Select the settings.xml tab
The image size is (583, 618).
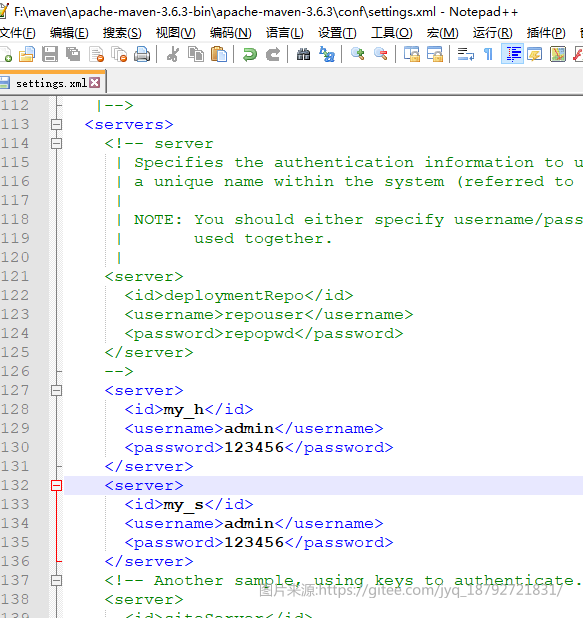51,83
